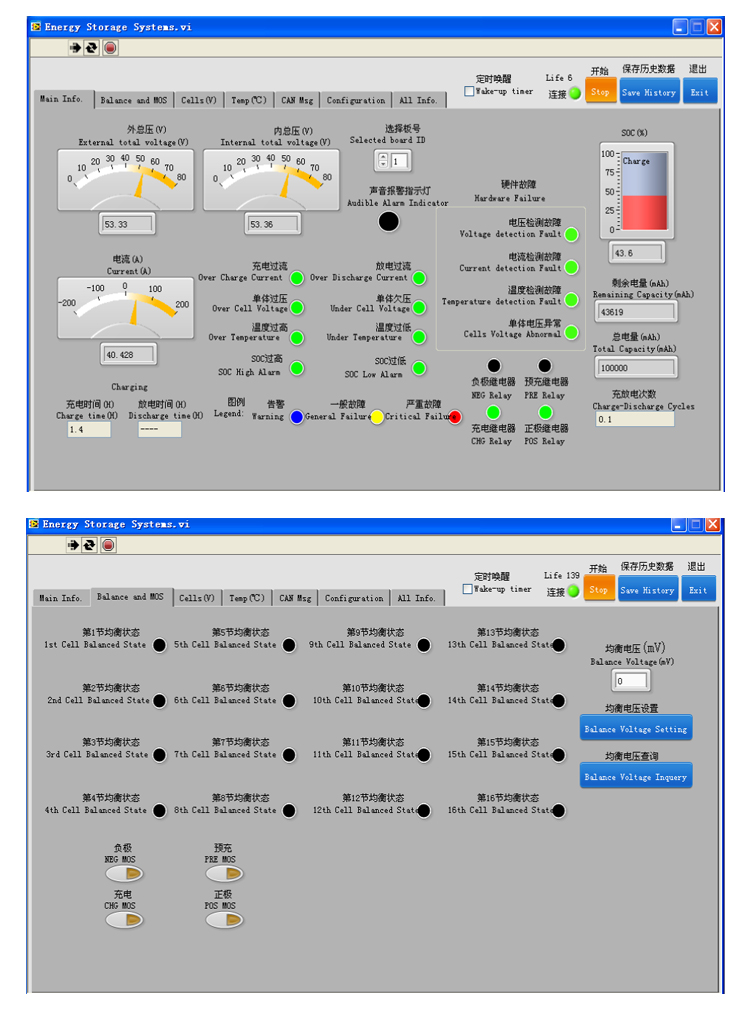Toggle the NEG MOS switch
Image resolution: width=750 pixels, height=1012 pixels.
[x=125, y=874]
